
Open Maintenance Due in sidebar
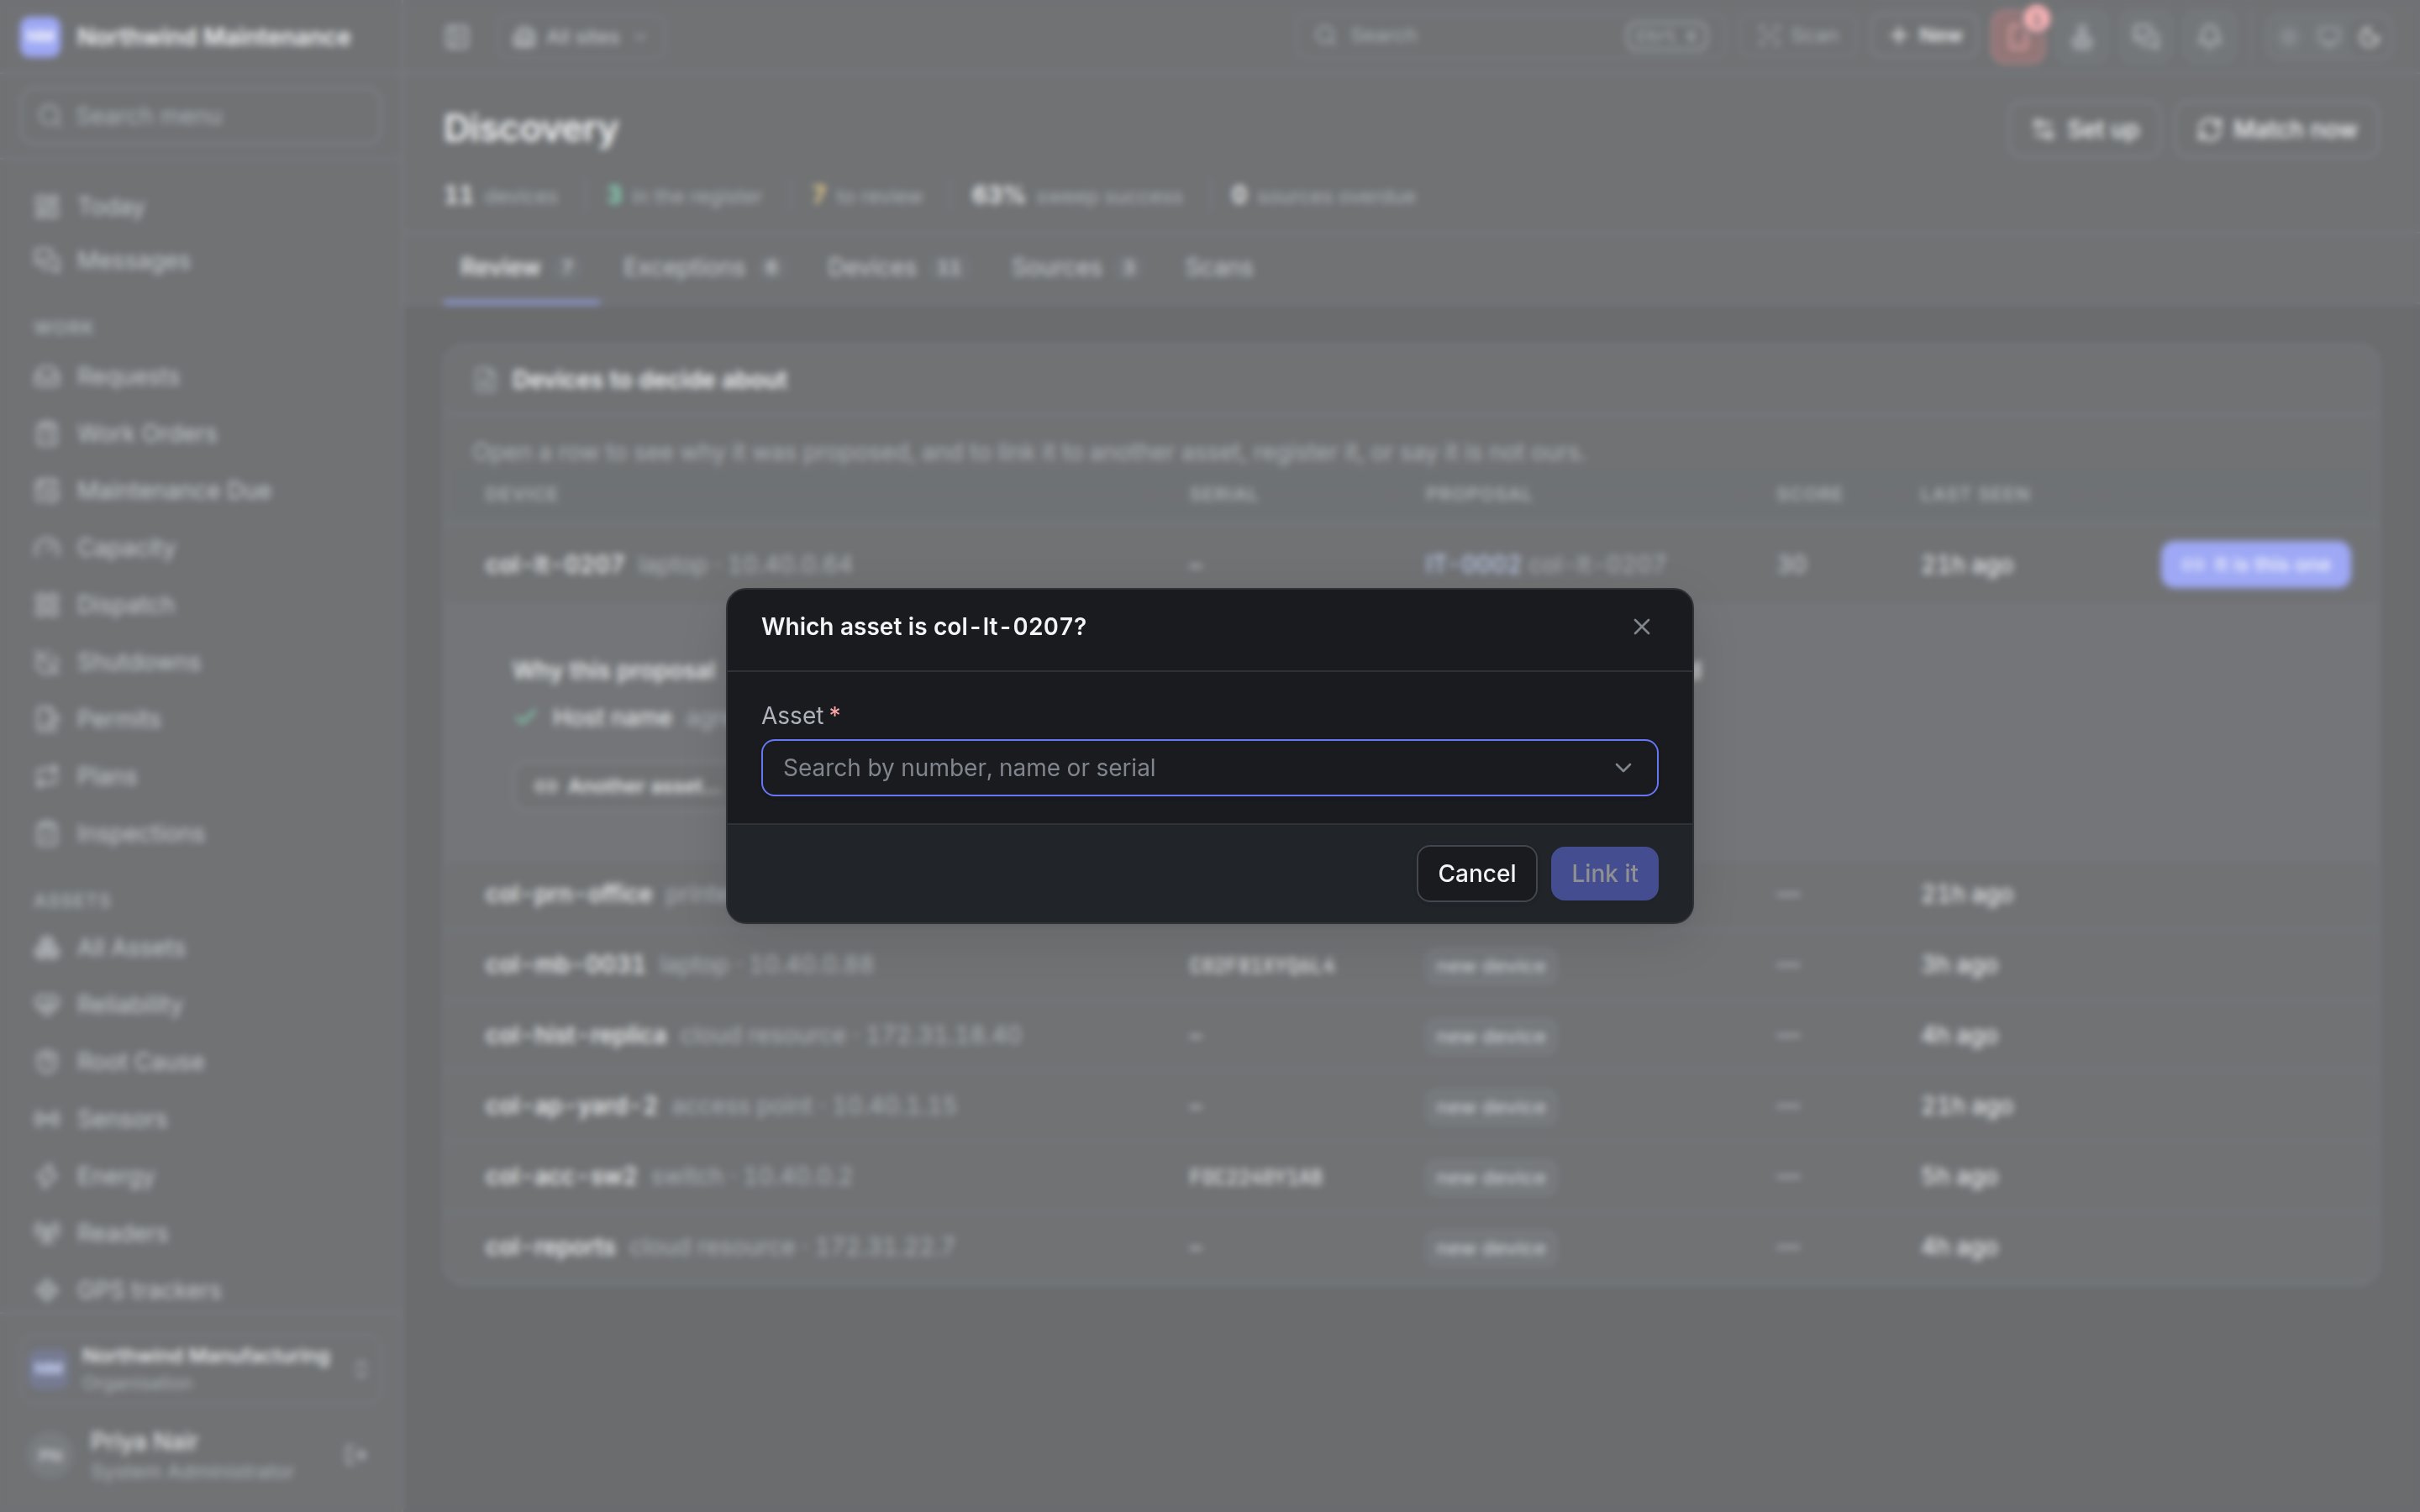200,491
